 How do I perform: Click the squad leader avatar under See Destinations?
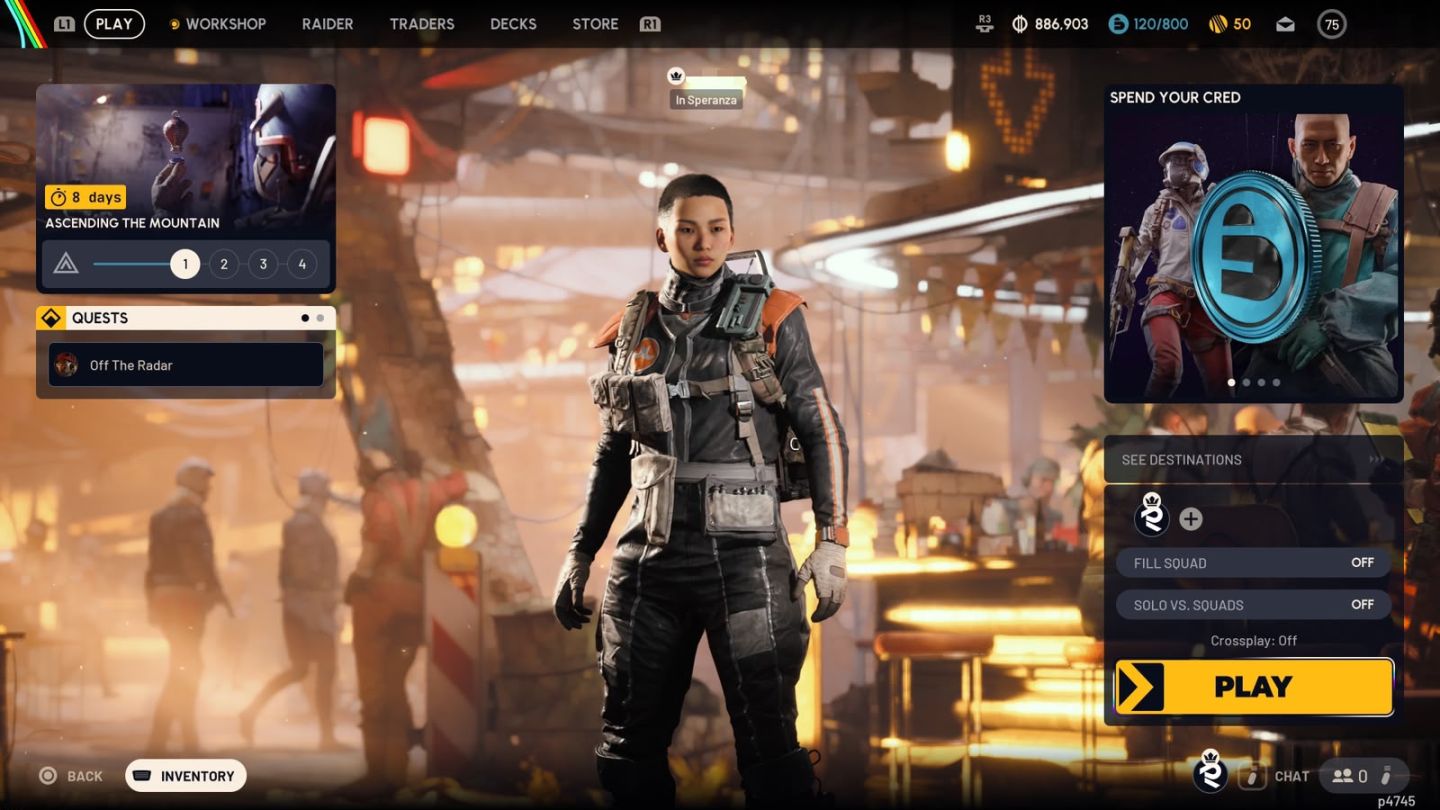[x=1152, y=516]
